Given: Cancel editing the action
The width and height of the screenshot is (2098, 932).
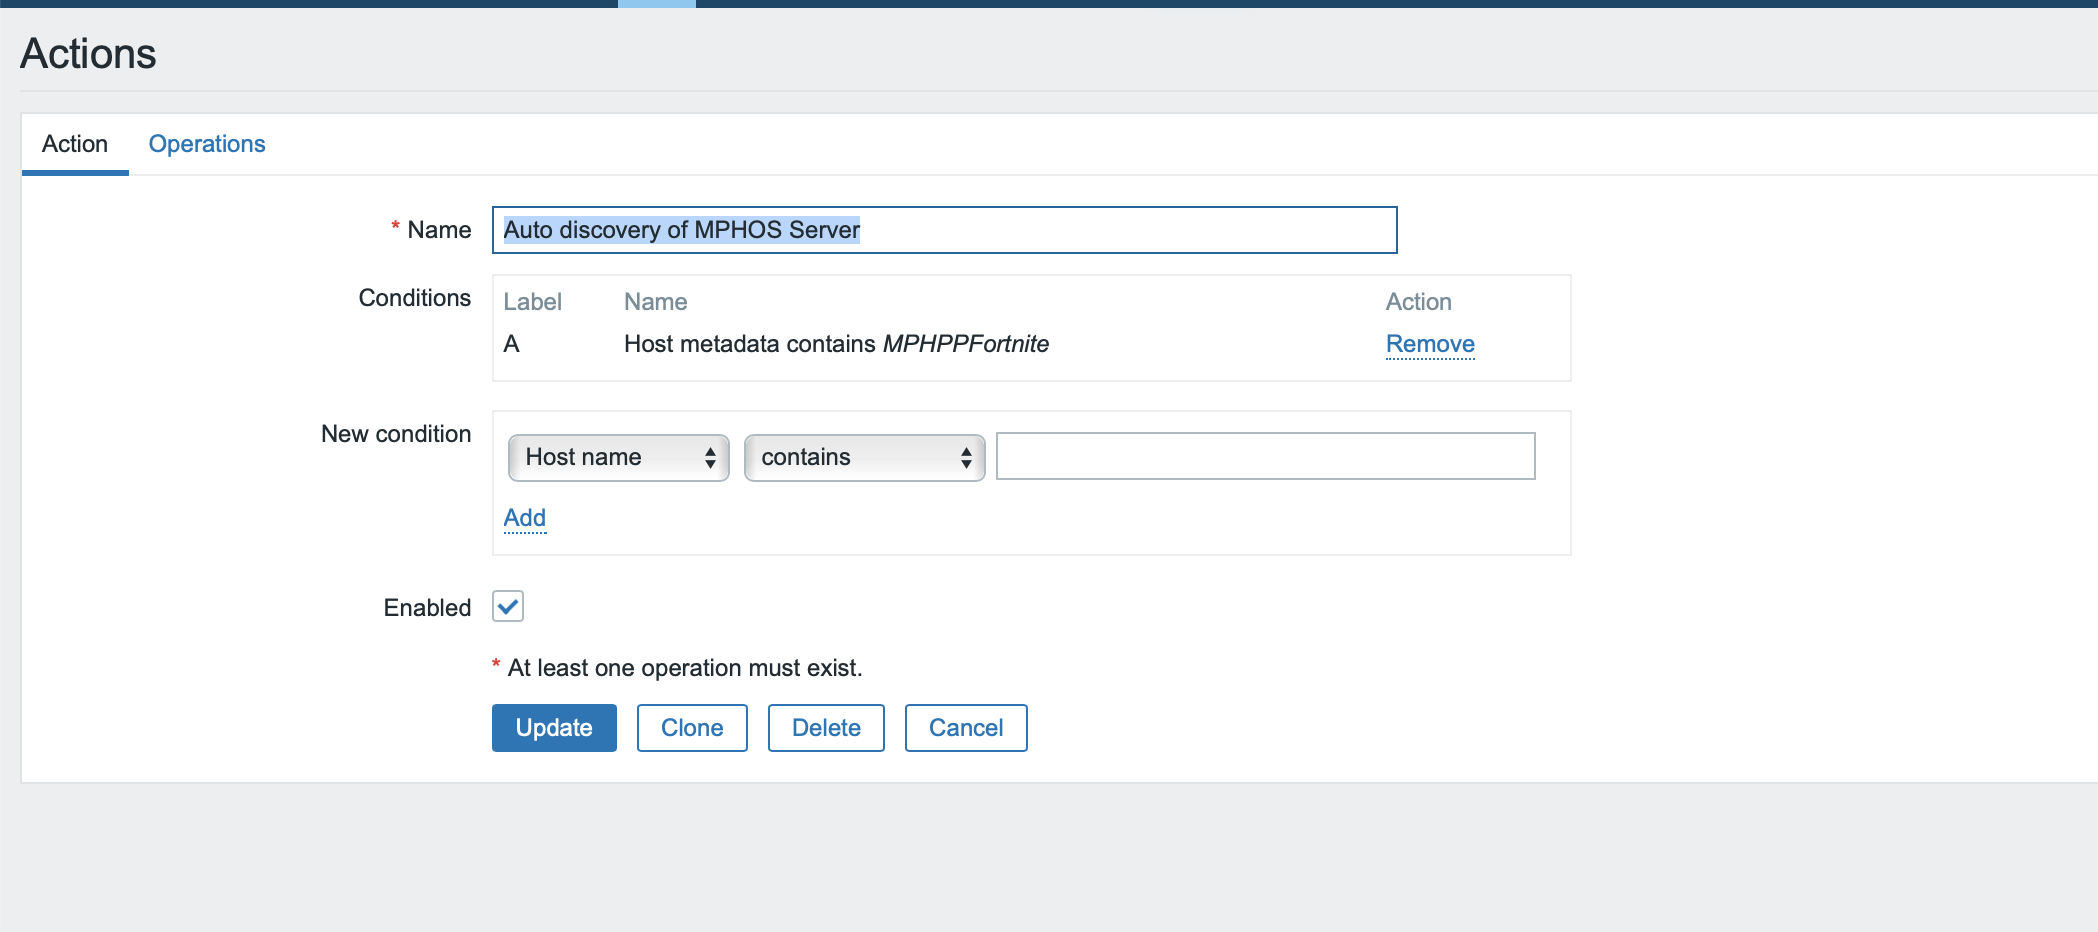Looking at the screenshot, I should [x=966, y=728].
